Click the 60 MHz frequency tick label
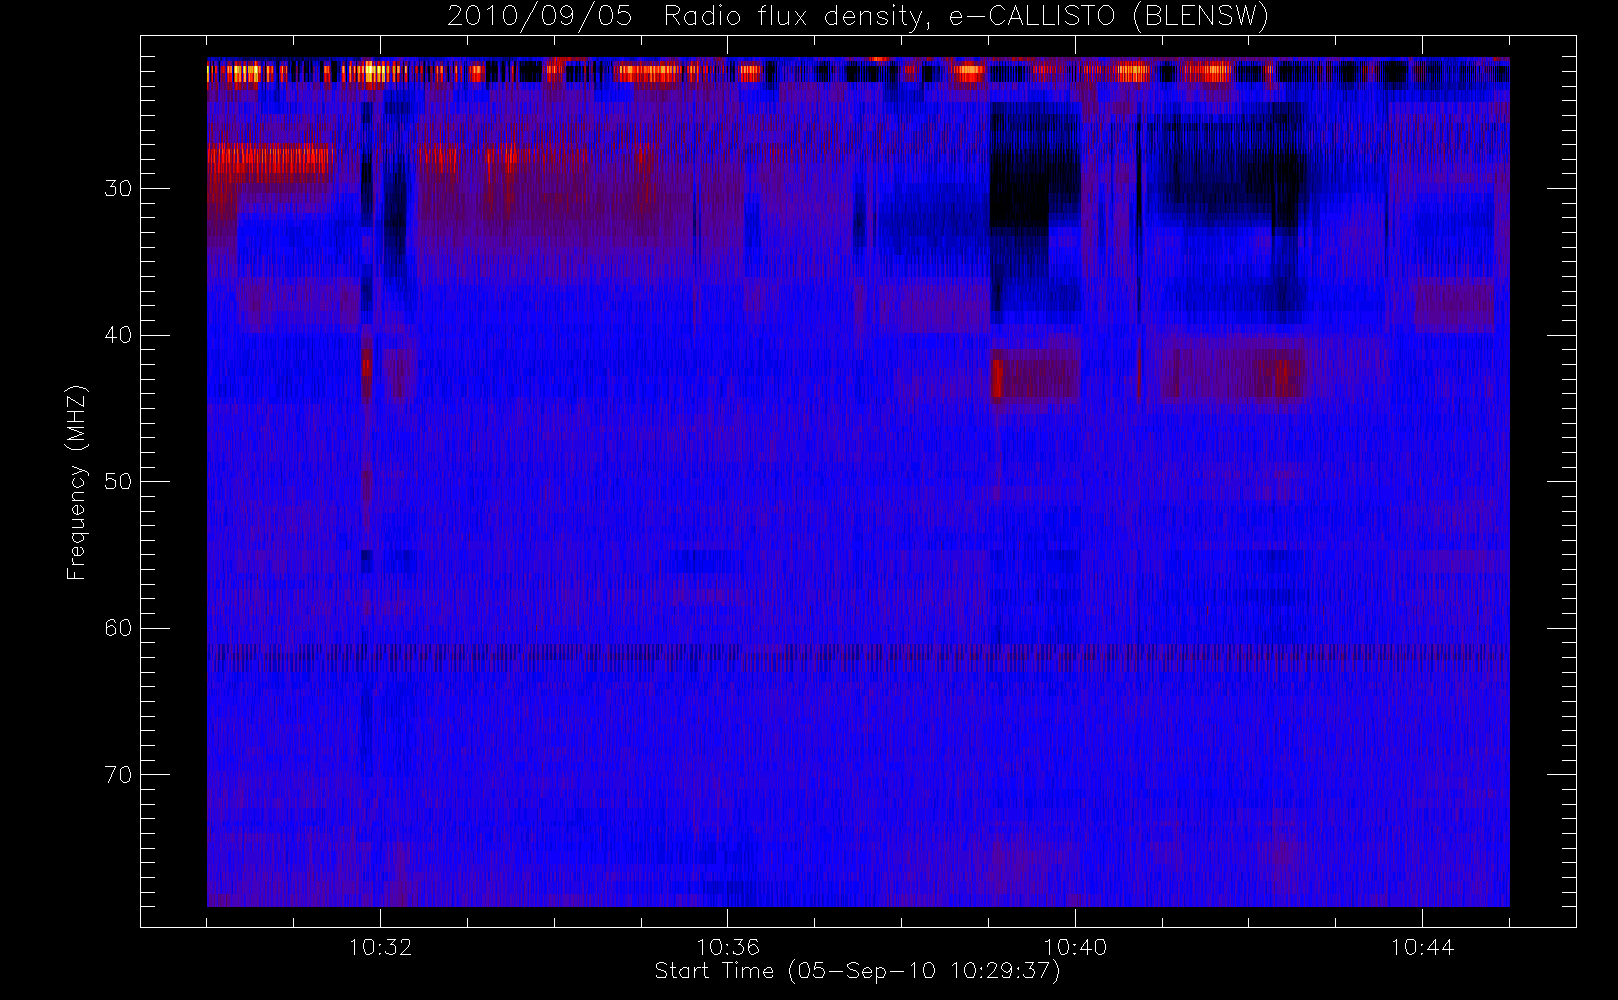 (x=118, y=628)
